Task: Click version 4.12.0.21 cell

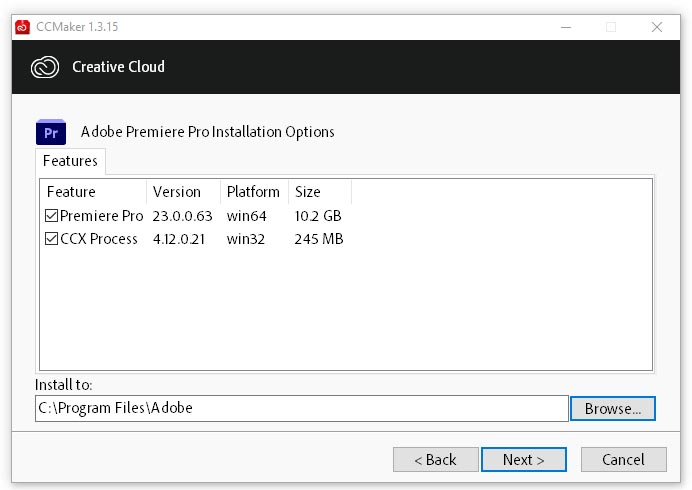Action: coord(179,239)
